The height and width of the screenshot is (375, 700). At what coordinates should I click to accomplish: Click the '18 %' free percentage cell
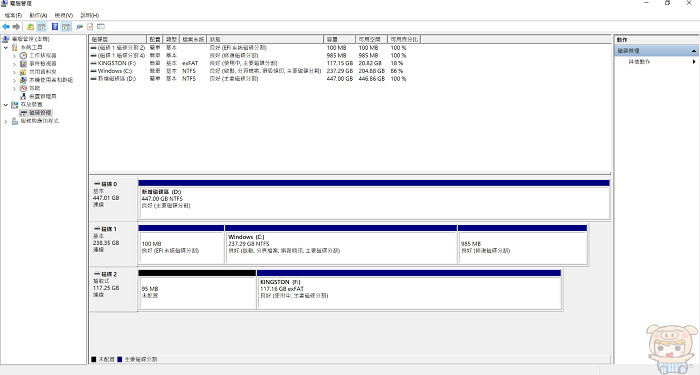pyautogui.click(x=397, y=63)
